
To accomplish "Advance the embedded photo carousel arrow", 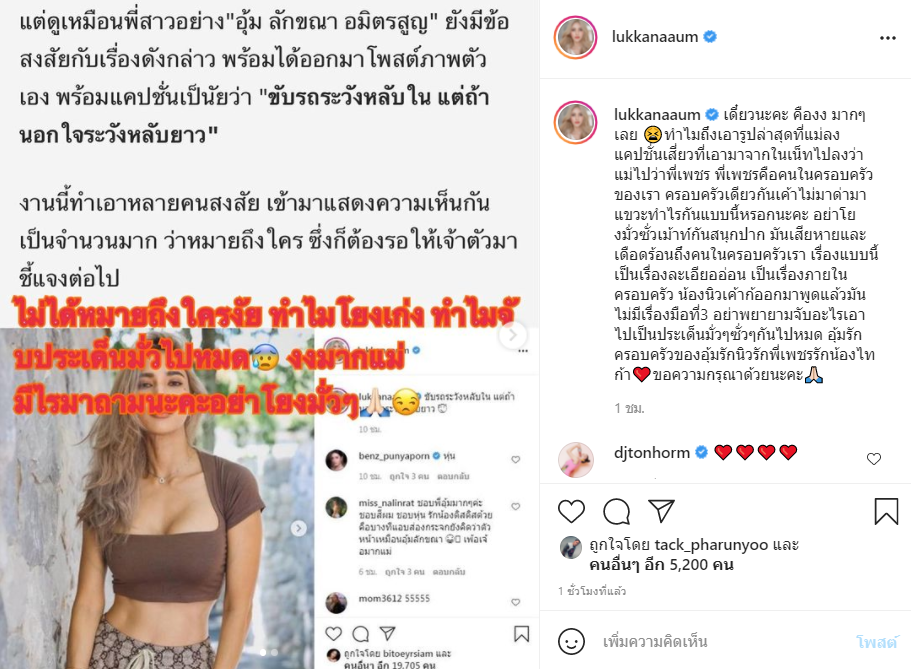I will tap(299, 528).
